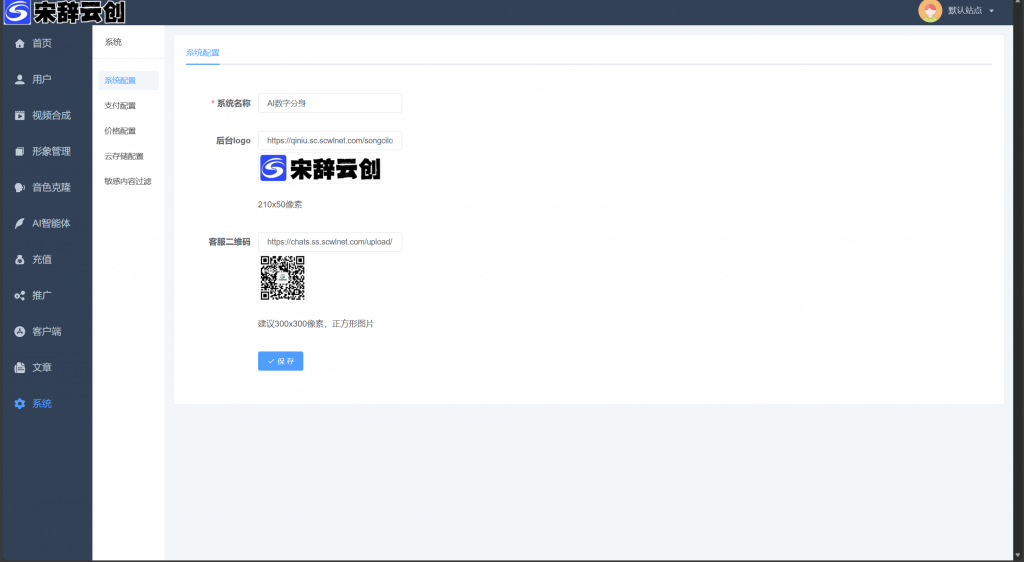Click the 宋辞云创 logo in header
Image resolution: width=1024 pixels, height=562 pixels.
(64, 12)
